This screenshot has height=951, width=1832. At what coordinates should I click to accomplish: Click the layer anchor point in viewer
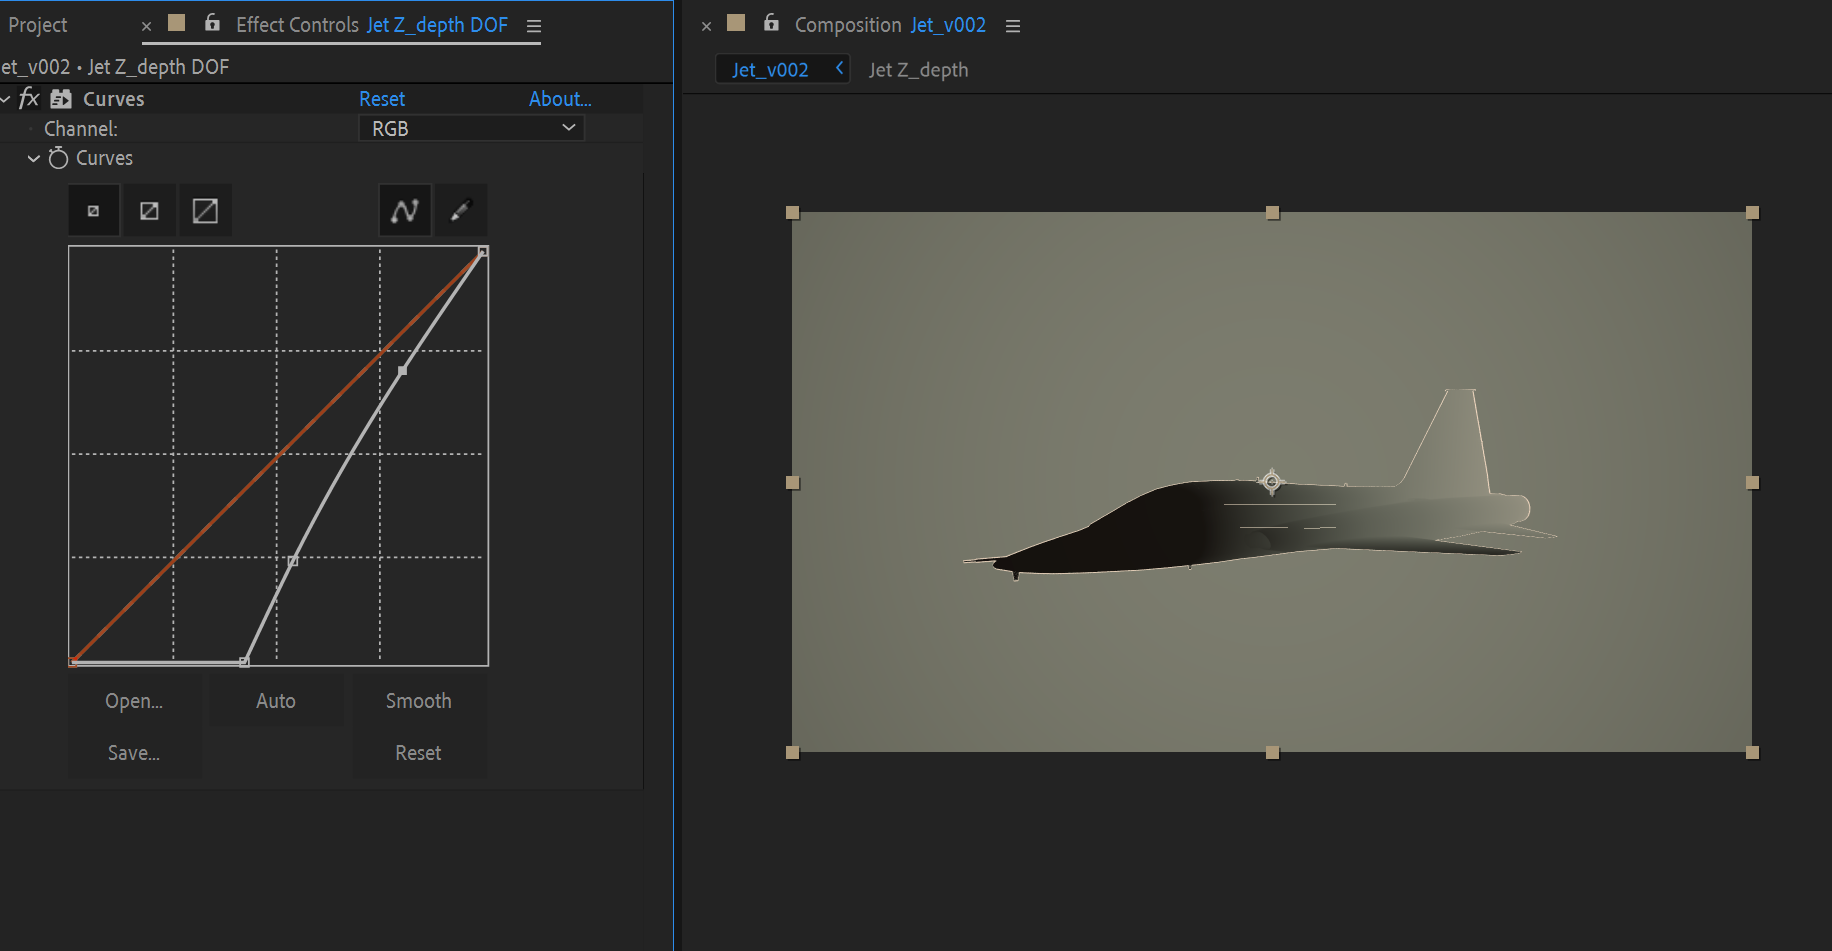1271,481
